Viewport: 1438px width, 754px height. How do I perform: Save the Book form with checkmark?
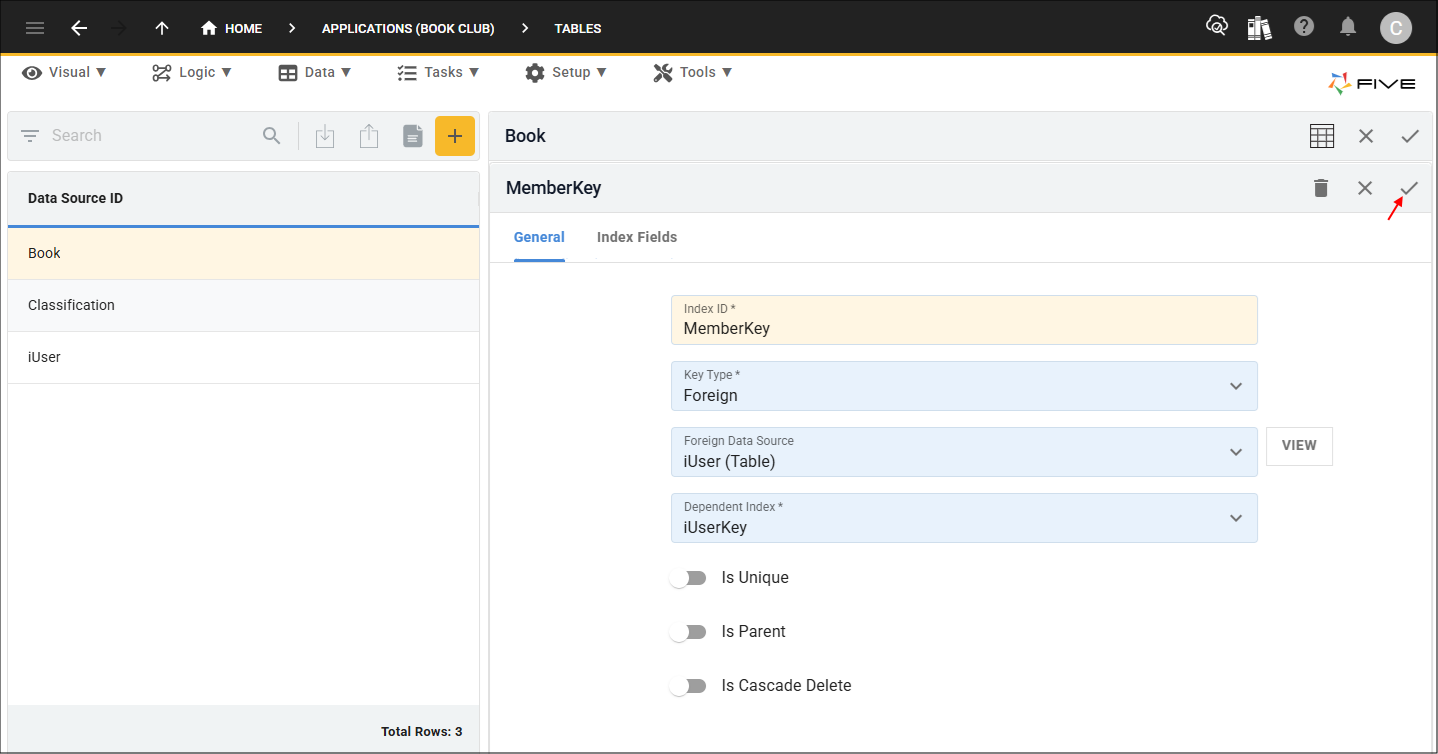coord(1410,136)
